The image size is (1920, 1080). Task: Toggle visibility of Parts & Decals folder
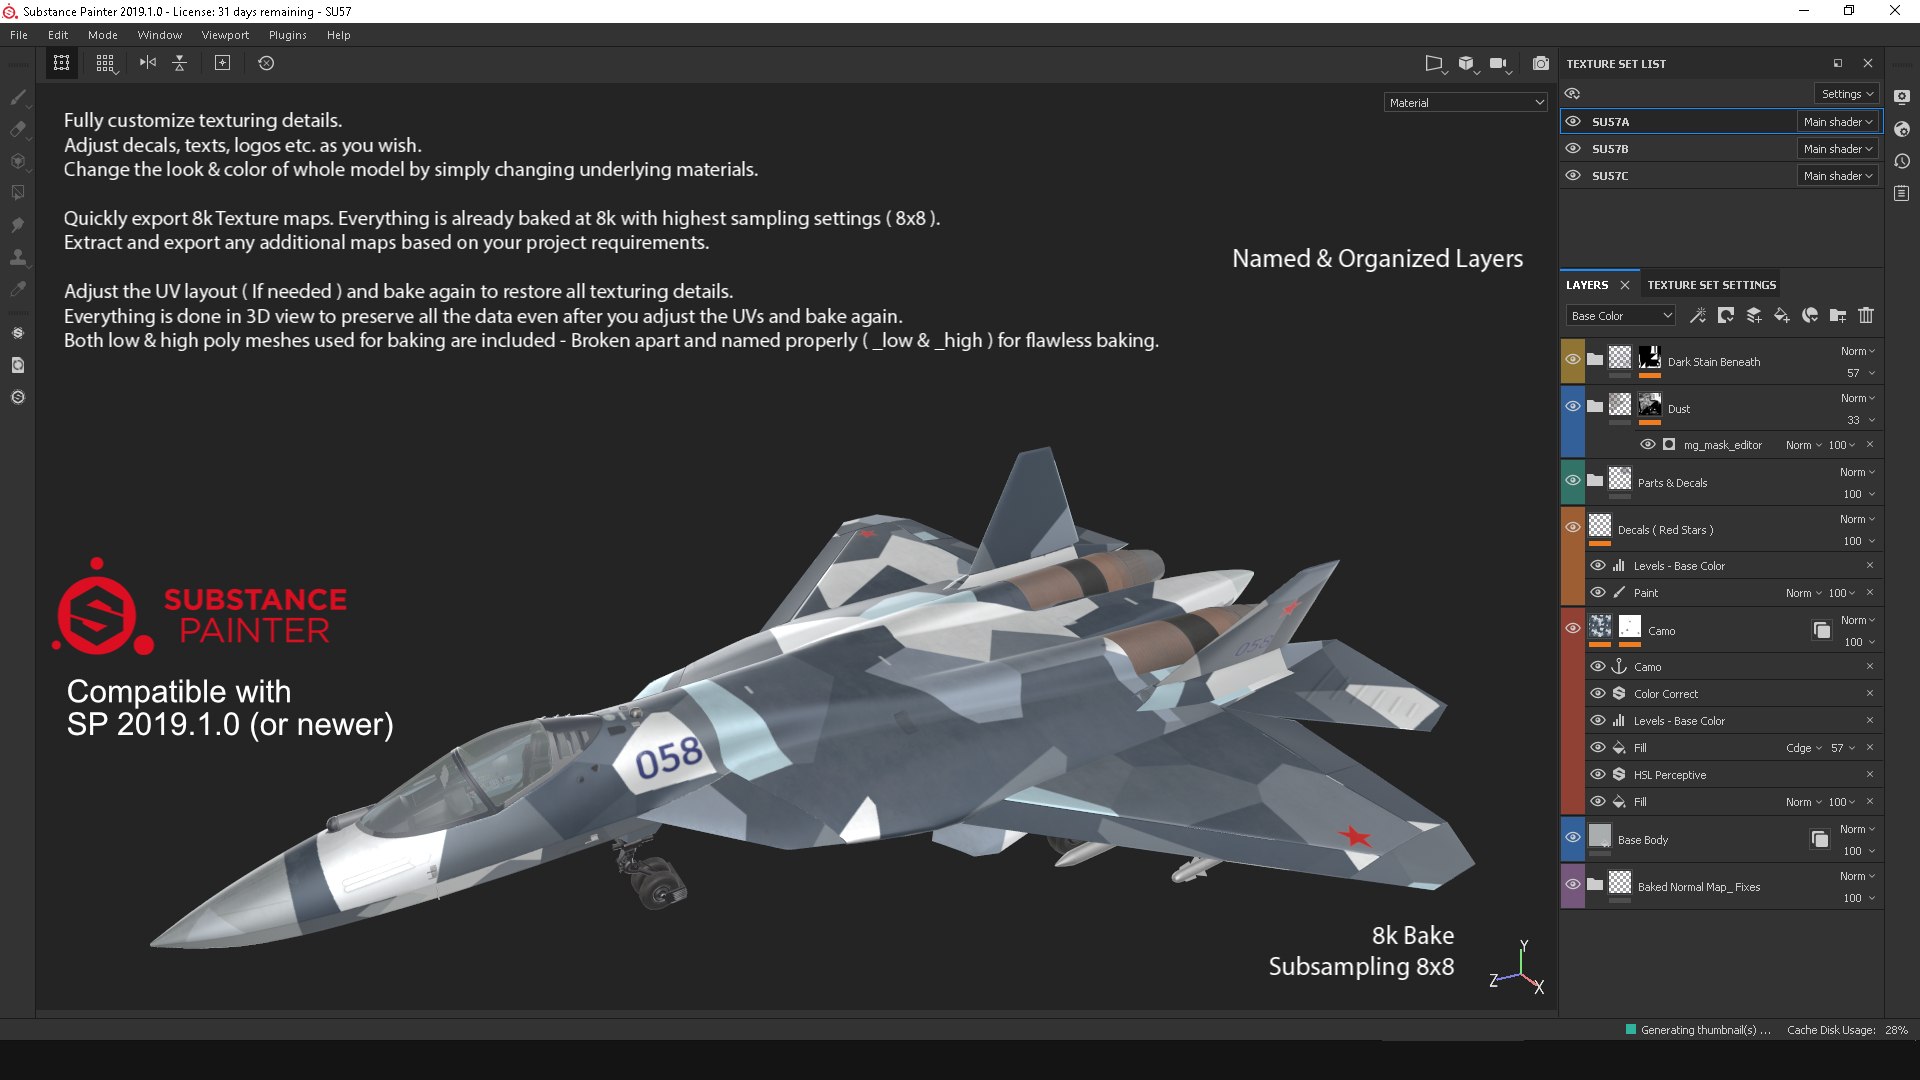point(1573,480)
